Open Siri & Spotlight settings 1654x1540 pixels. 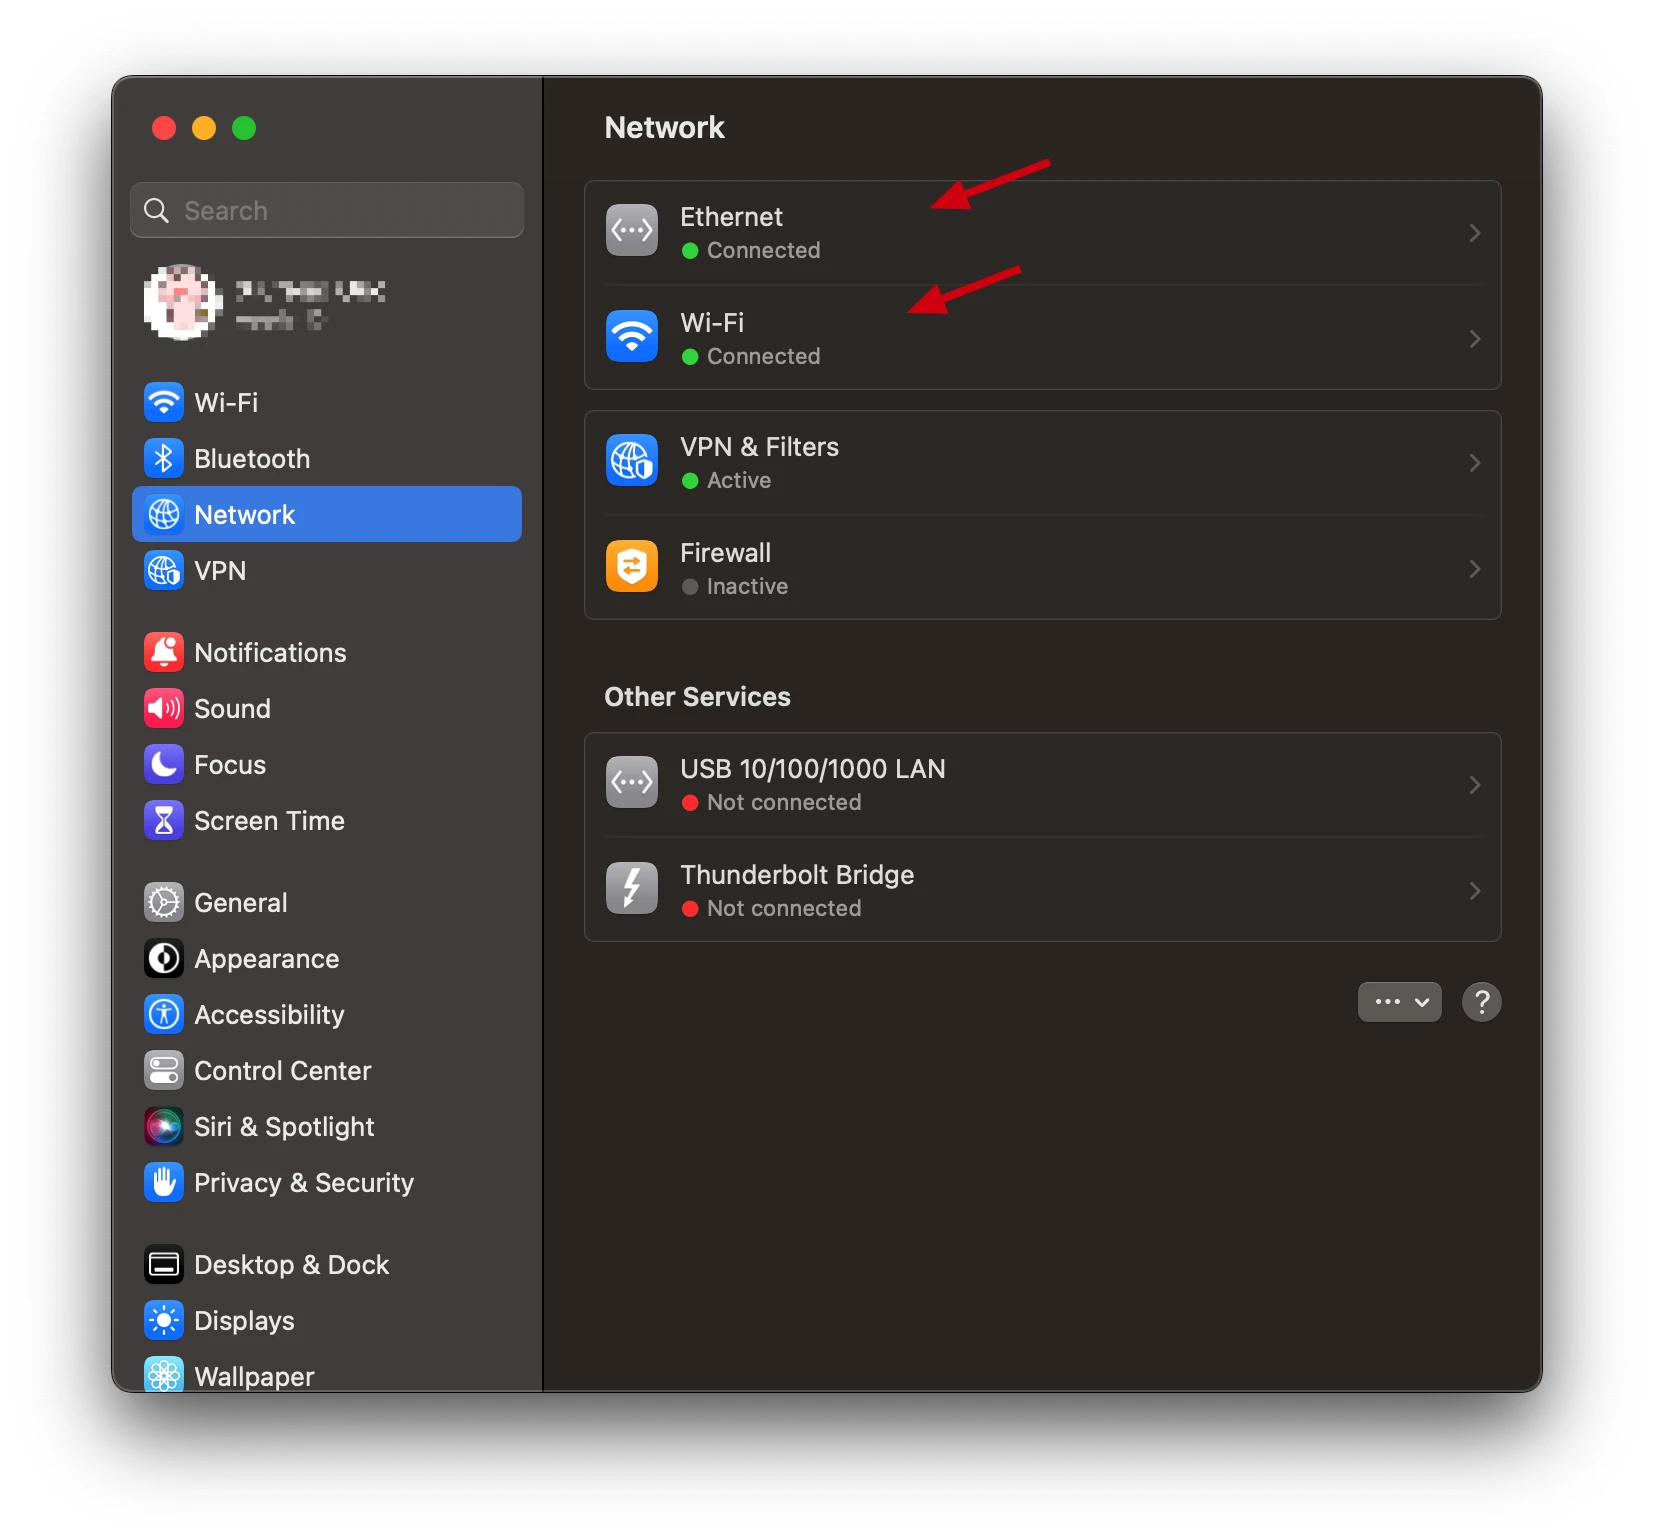[283, 1127]
